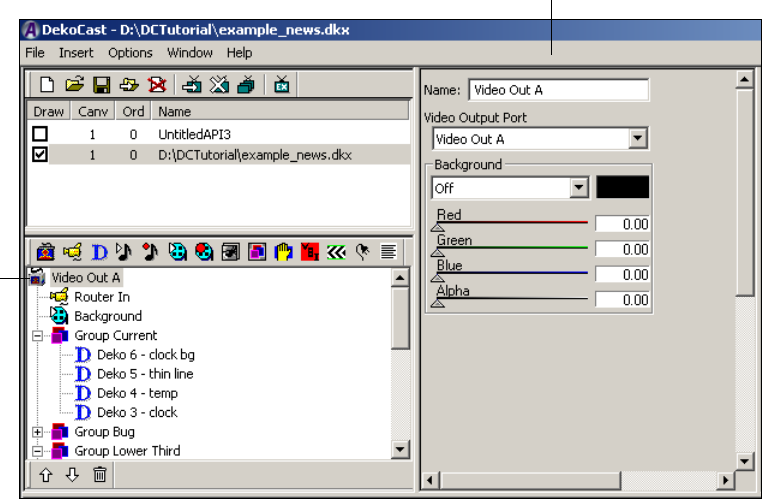Click the yellow hand icon
This screenshot has height=499, width=762.
pos(283,252)
